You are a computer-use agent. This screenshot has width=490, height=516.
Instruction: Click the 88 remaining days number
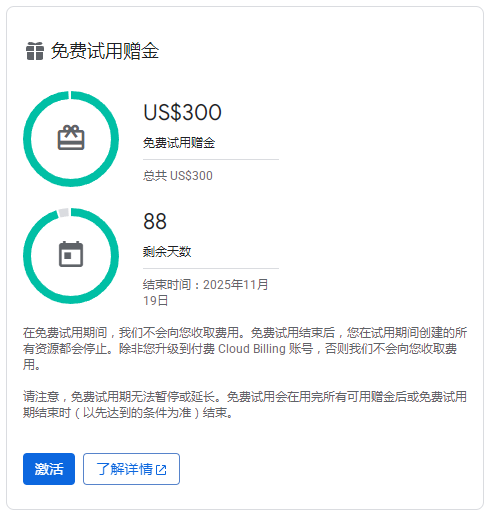(x=155, y=221)
